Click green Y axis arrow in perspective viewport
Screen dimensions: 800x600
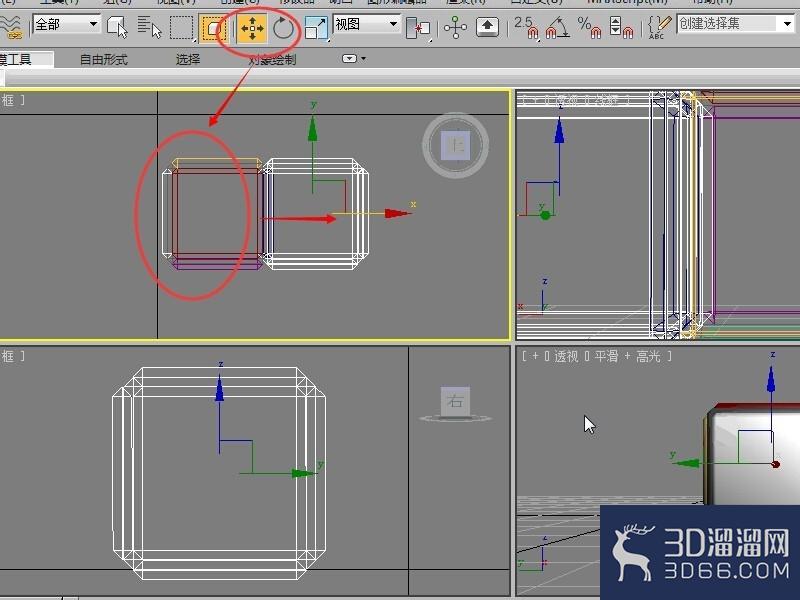686,463
